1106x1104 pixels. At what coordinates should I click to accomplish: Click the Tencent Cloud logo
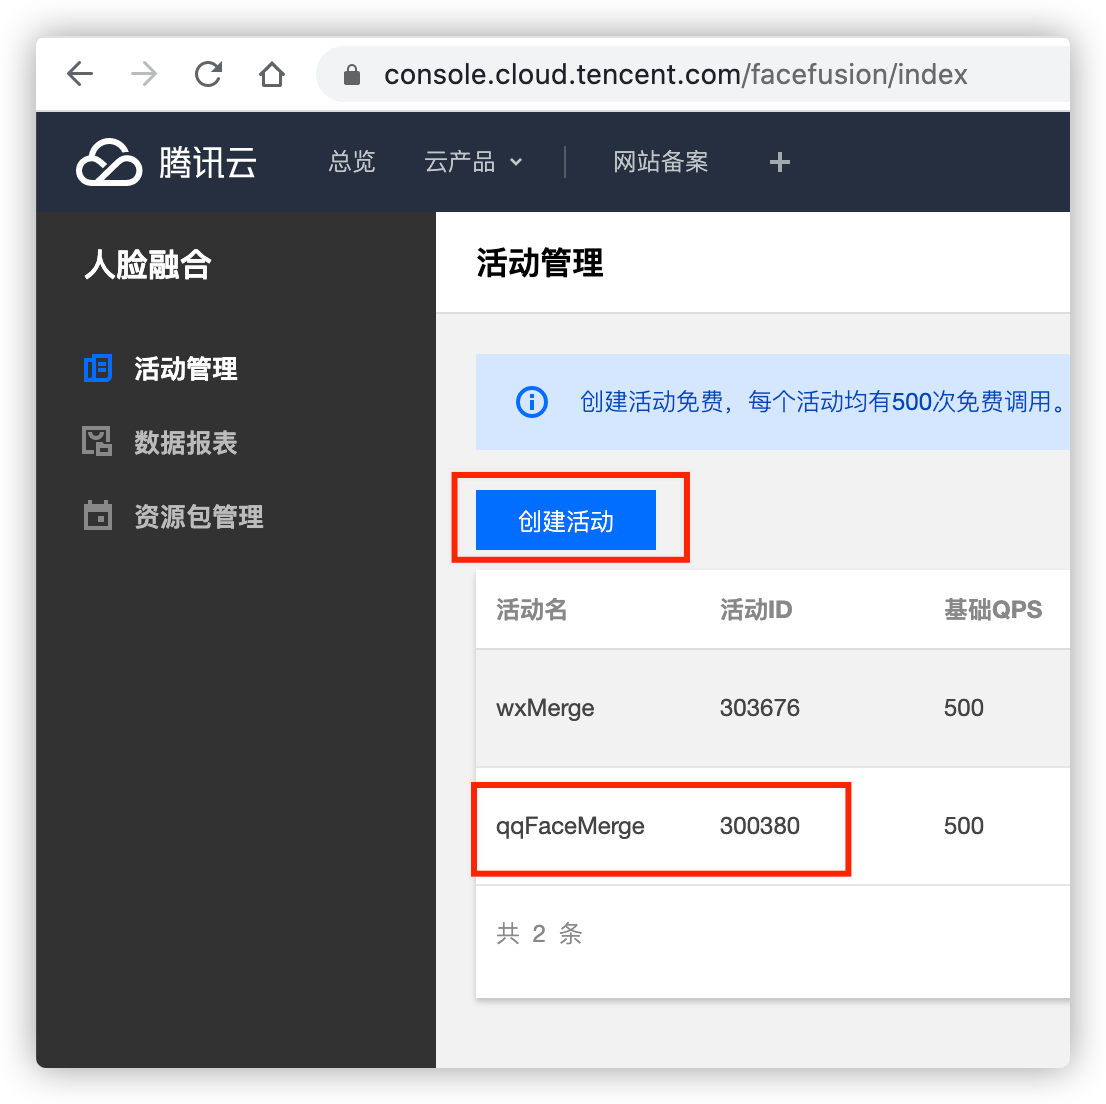(x=166, y=162)
